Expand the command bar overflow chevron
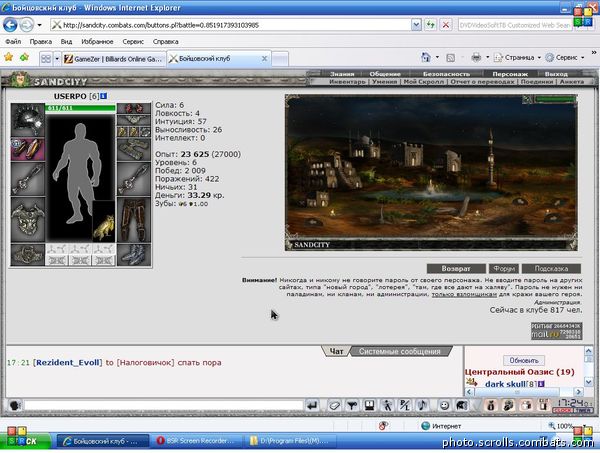The width and height of the screenshot is (600, 453). 593,52
